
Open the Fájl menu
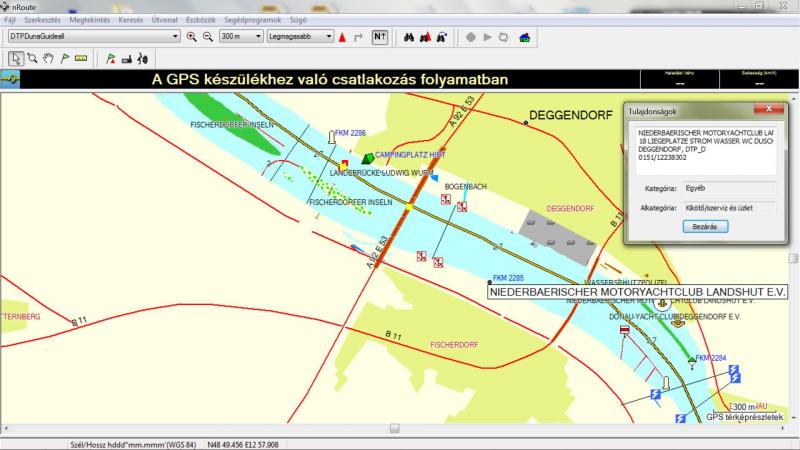pyautogui.click(x=10, y=20)
